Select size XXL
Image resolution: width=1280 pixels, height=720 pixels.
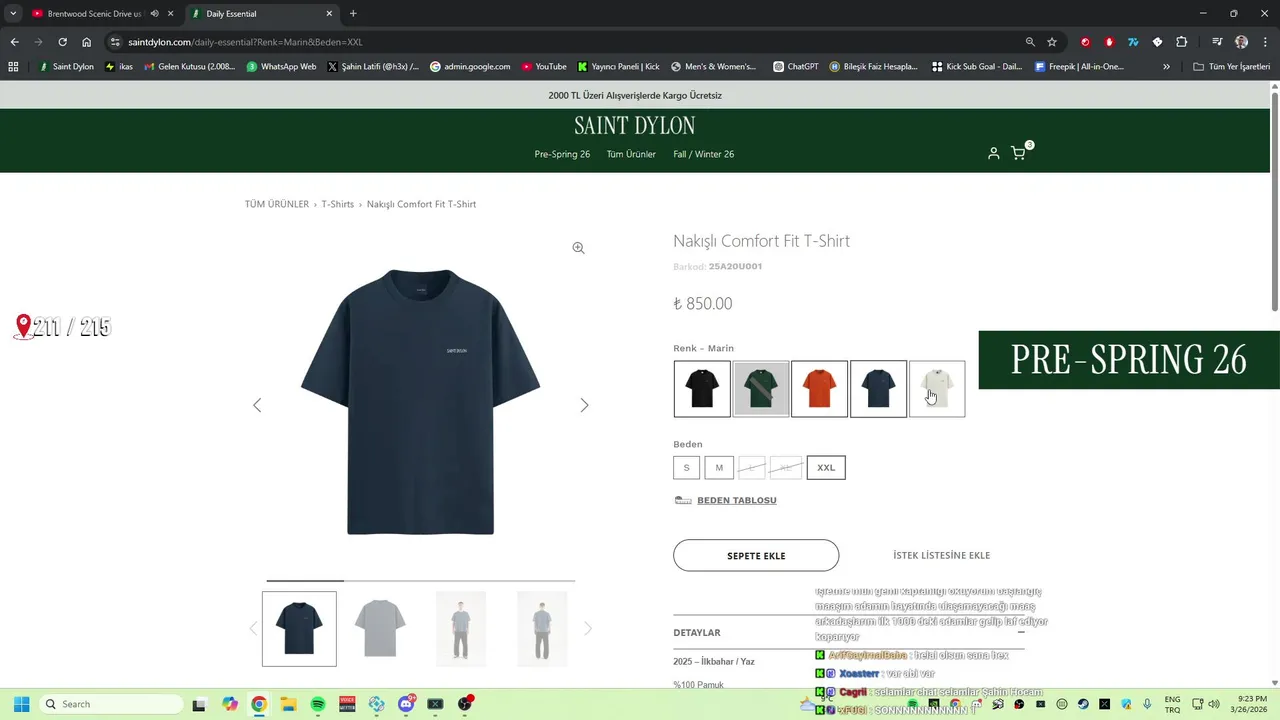826,467
